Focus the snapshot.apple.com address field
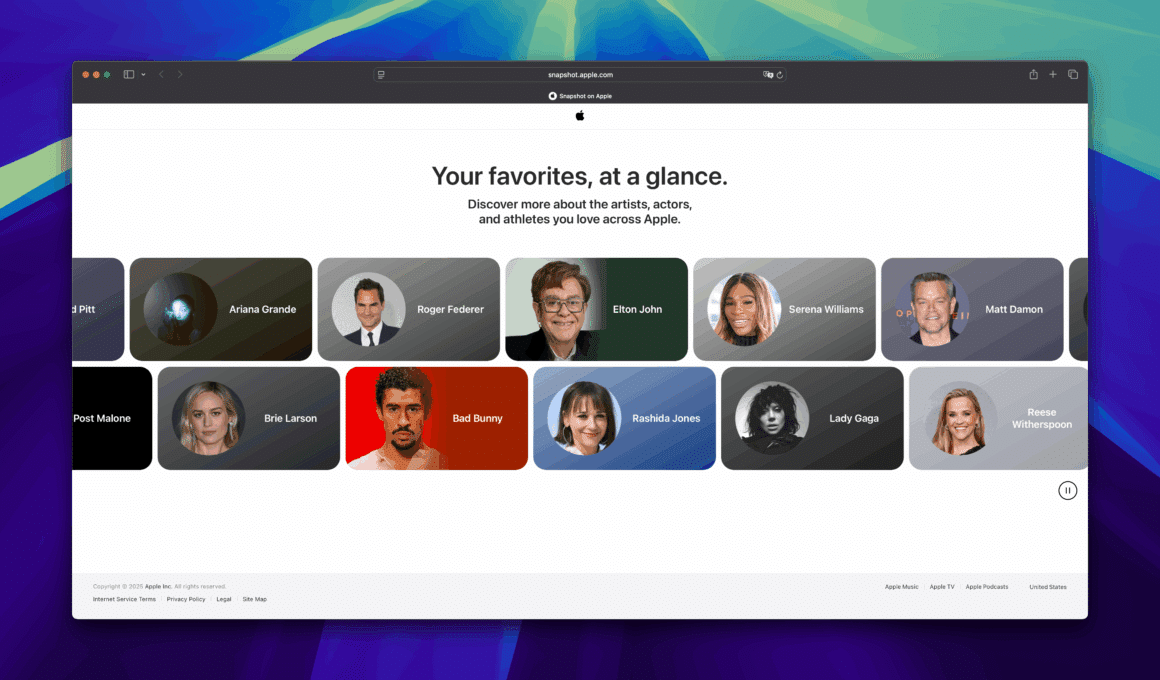The width and height of the screenshot is (1160, 680). pyautogui.click(x=580, y=75)
